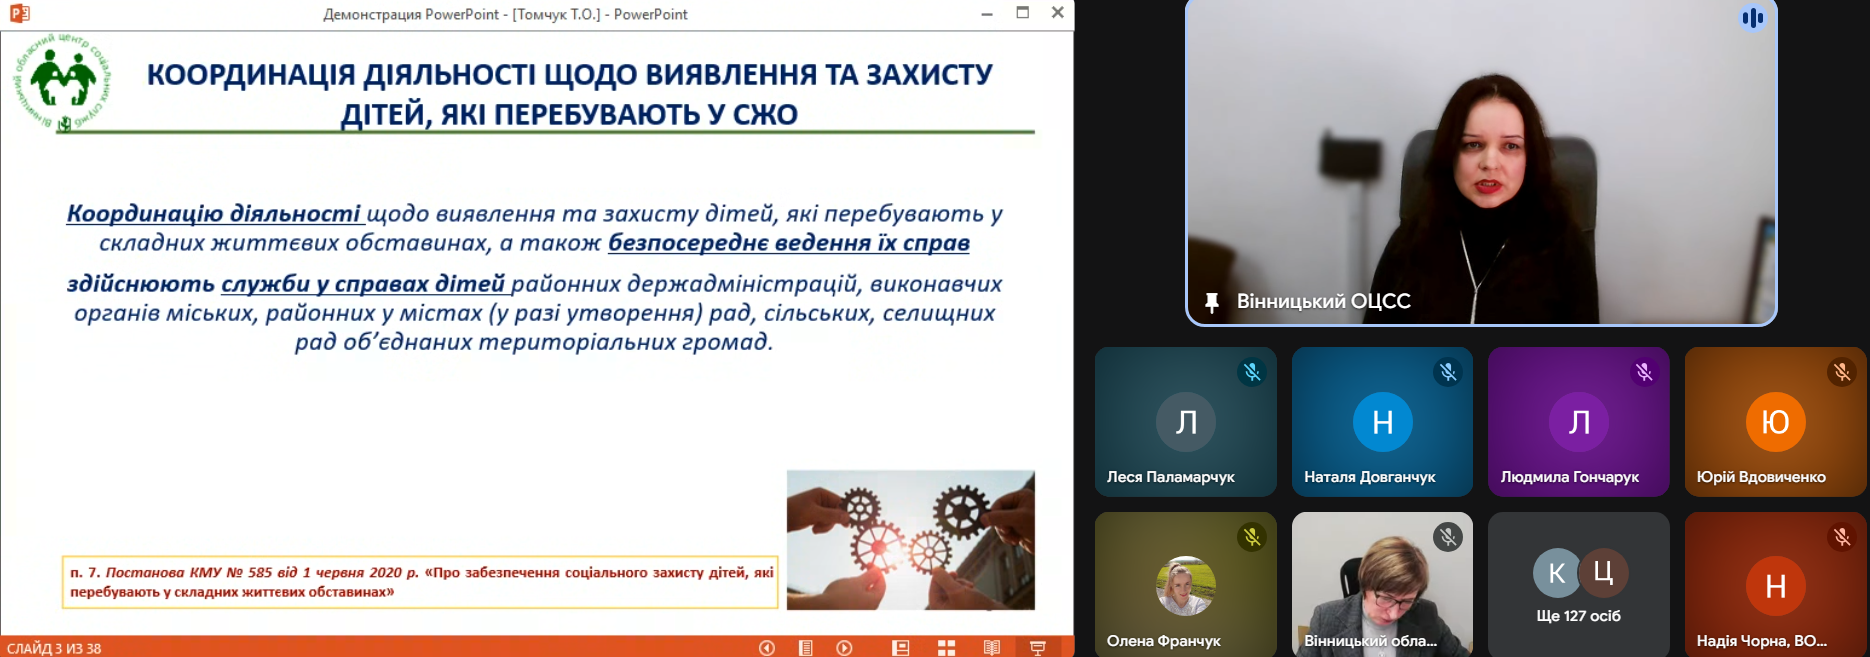Image resolution: width=1870 pixels, height=657 pixels.
Task: Switch to Normal view in status bar
Action: [x=900, y=648]
